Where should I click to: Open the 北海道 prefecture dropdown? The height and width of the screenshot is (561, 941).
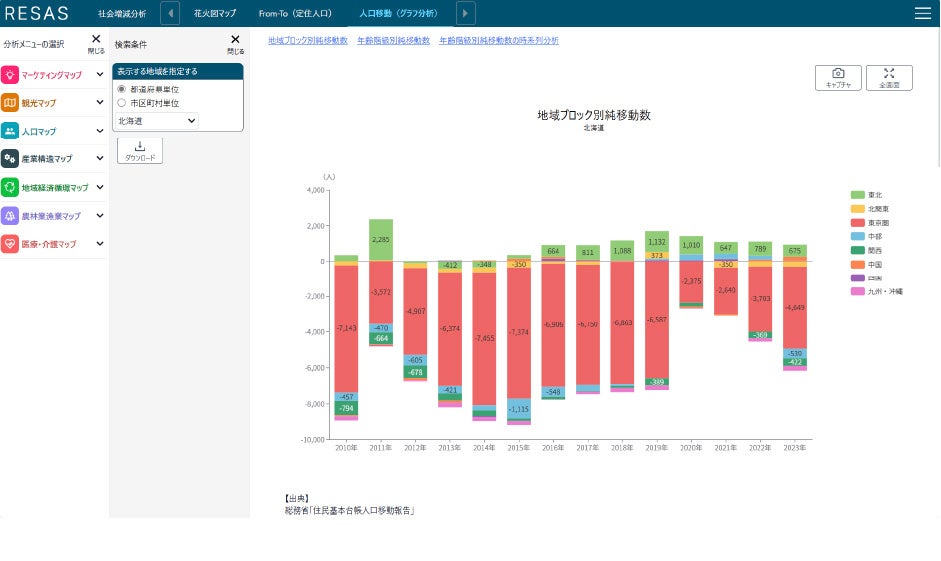(157, 121)
